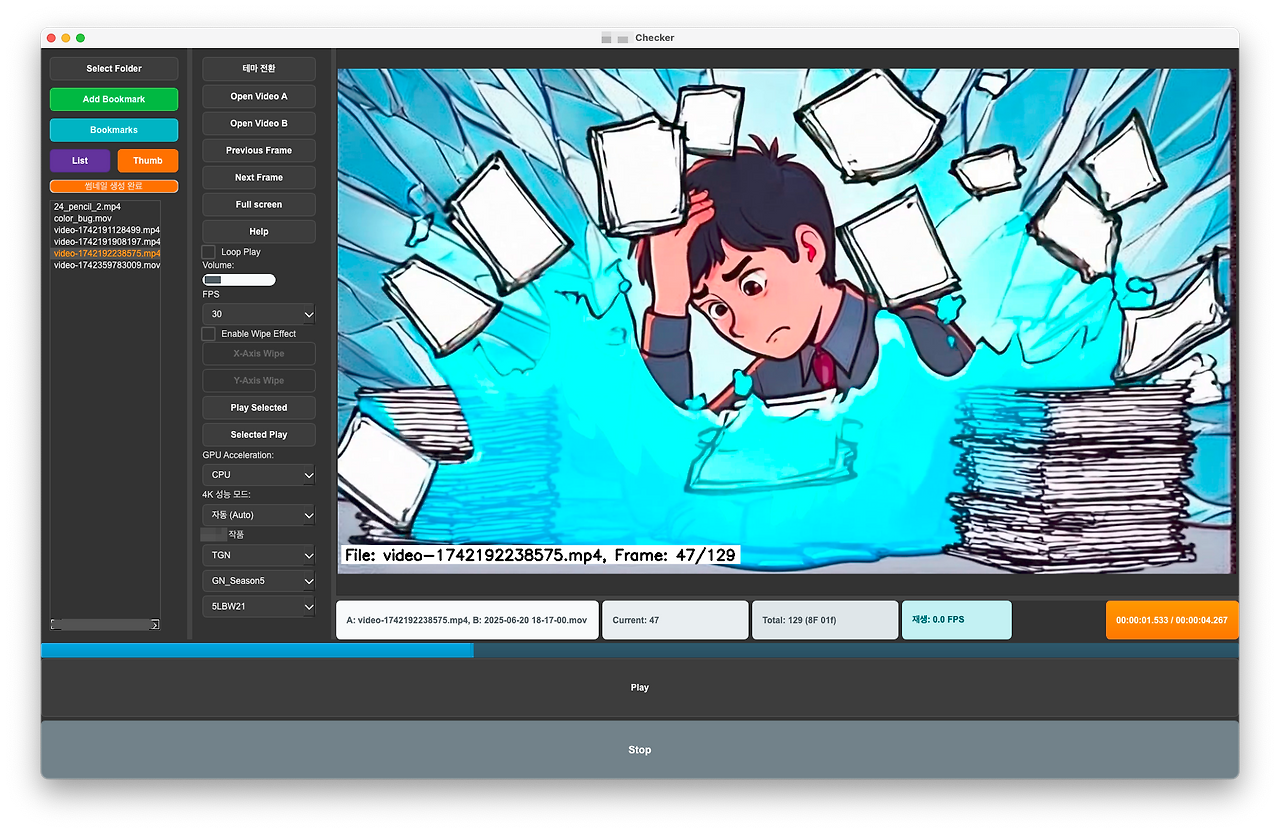The width and height of the screenshot is (1280, 833).
Task: Open the TGN dropdown
Action: pyautogui.click(x=259, y=555)
